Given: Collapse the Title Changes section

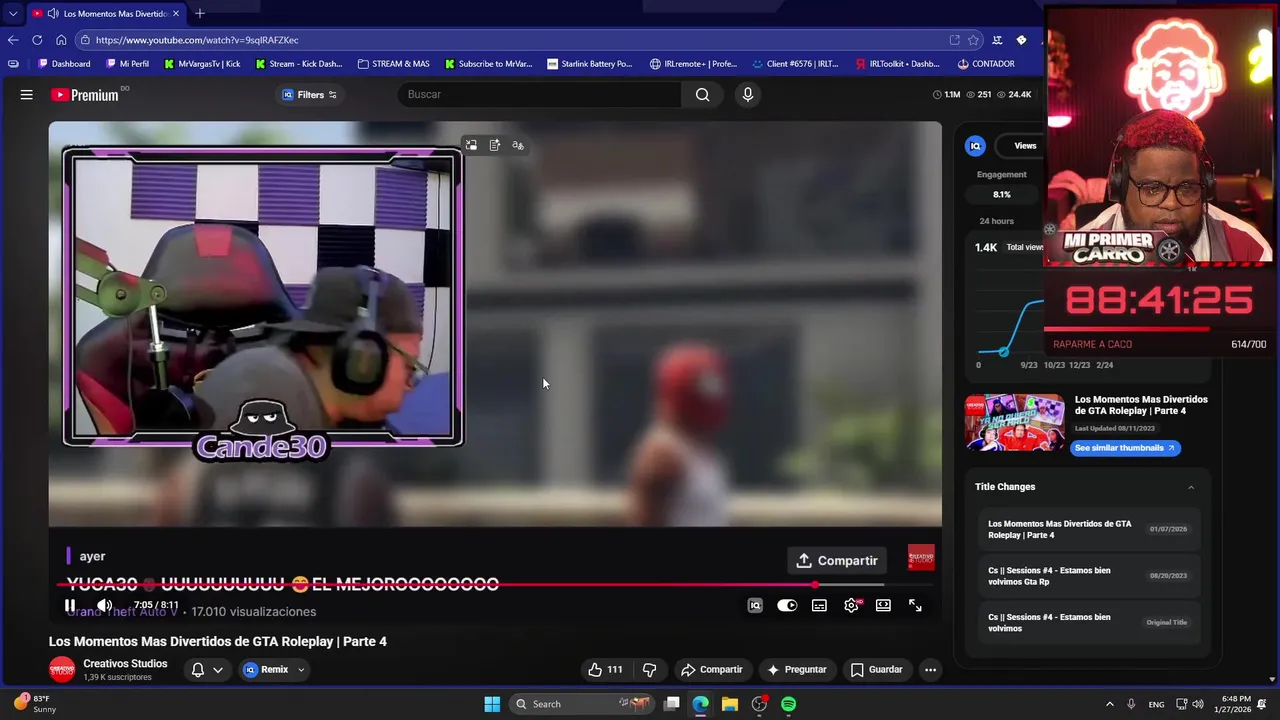Looking at the screenshot, I should click(x=1190, y=487).
